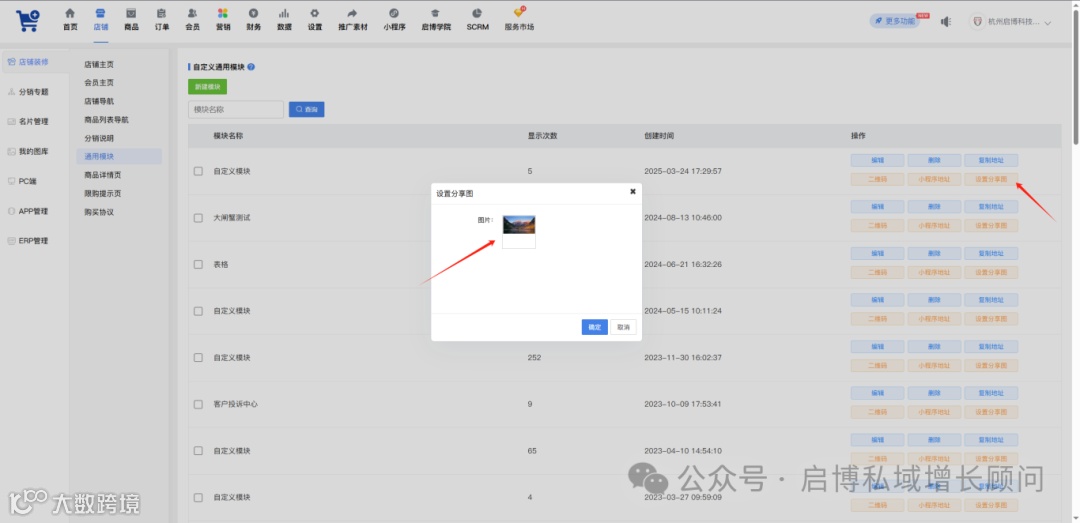Click the help icon beside 自定义通用模块
1080x523 pixels.
pos(251,67)
